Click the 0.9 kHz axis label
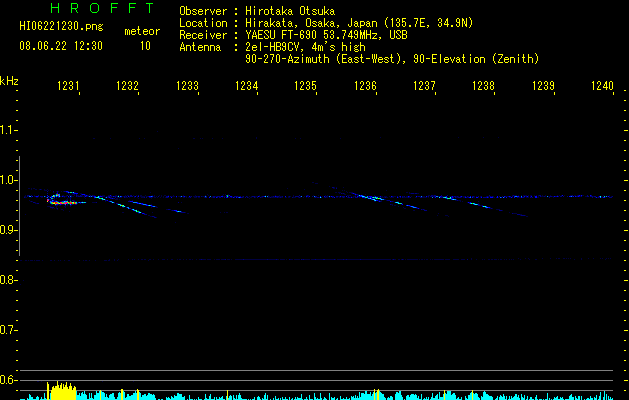This screenshot has height=400, width=629. (8, 230)
